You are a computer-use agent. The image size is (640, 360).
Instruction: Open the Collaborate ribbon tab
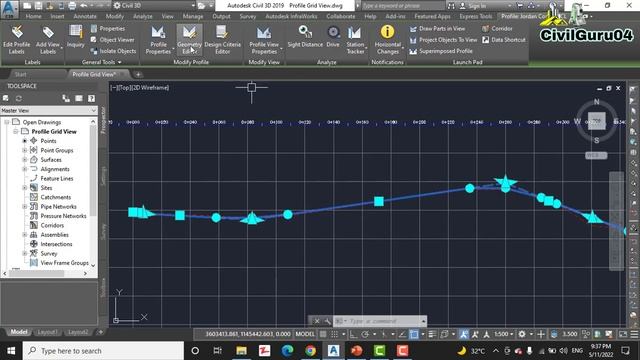(x=341, y=16)
